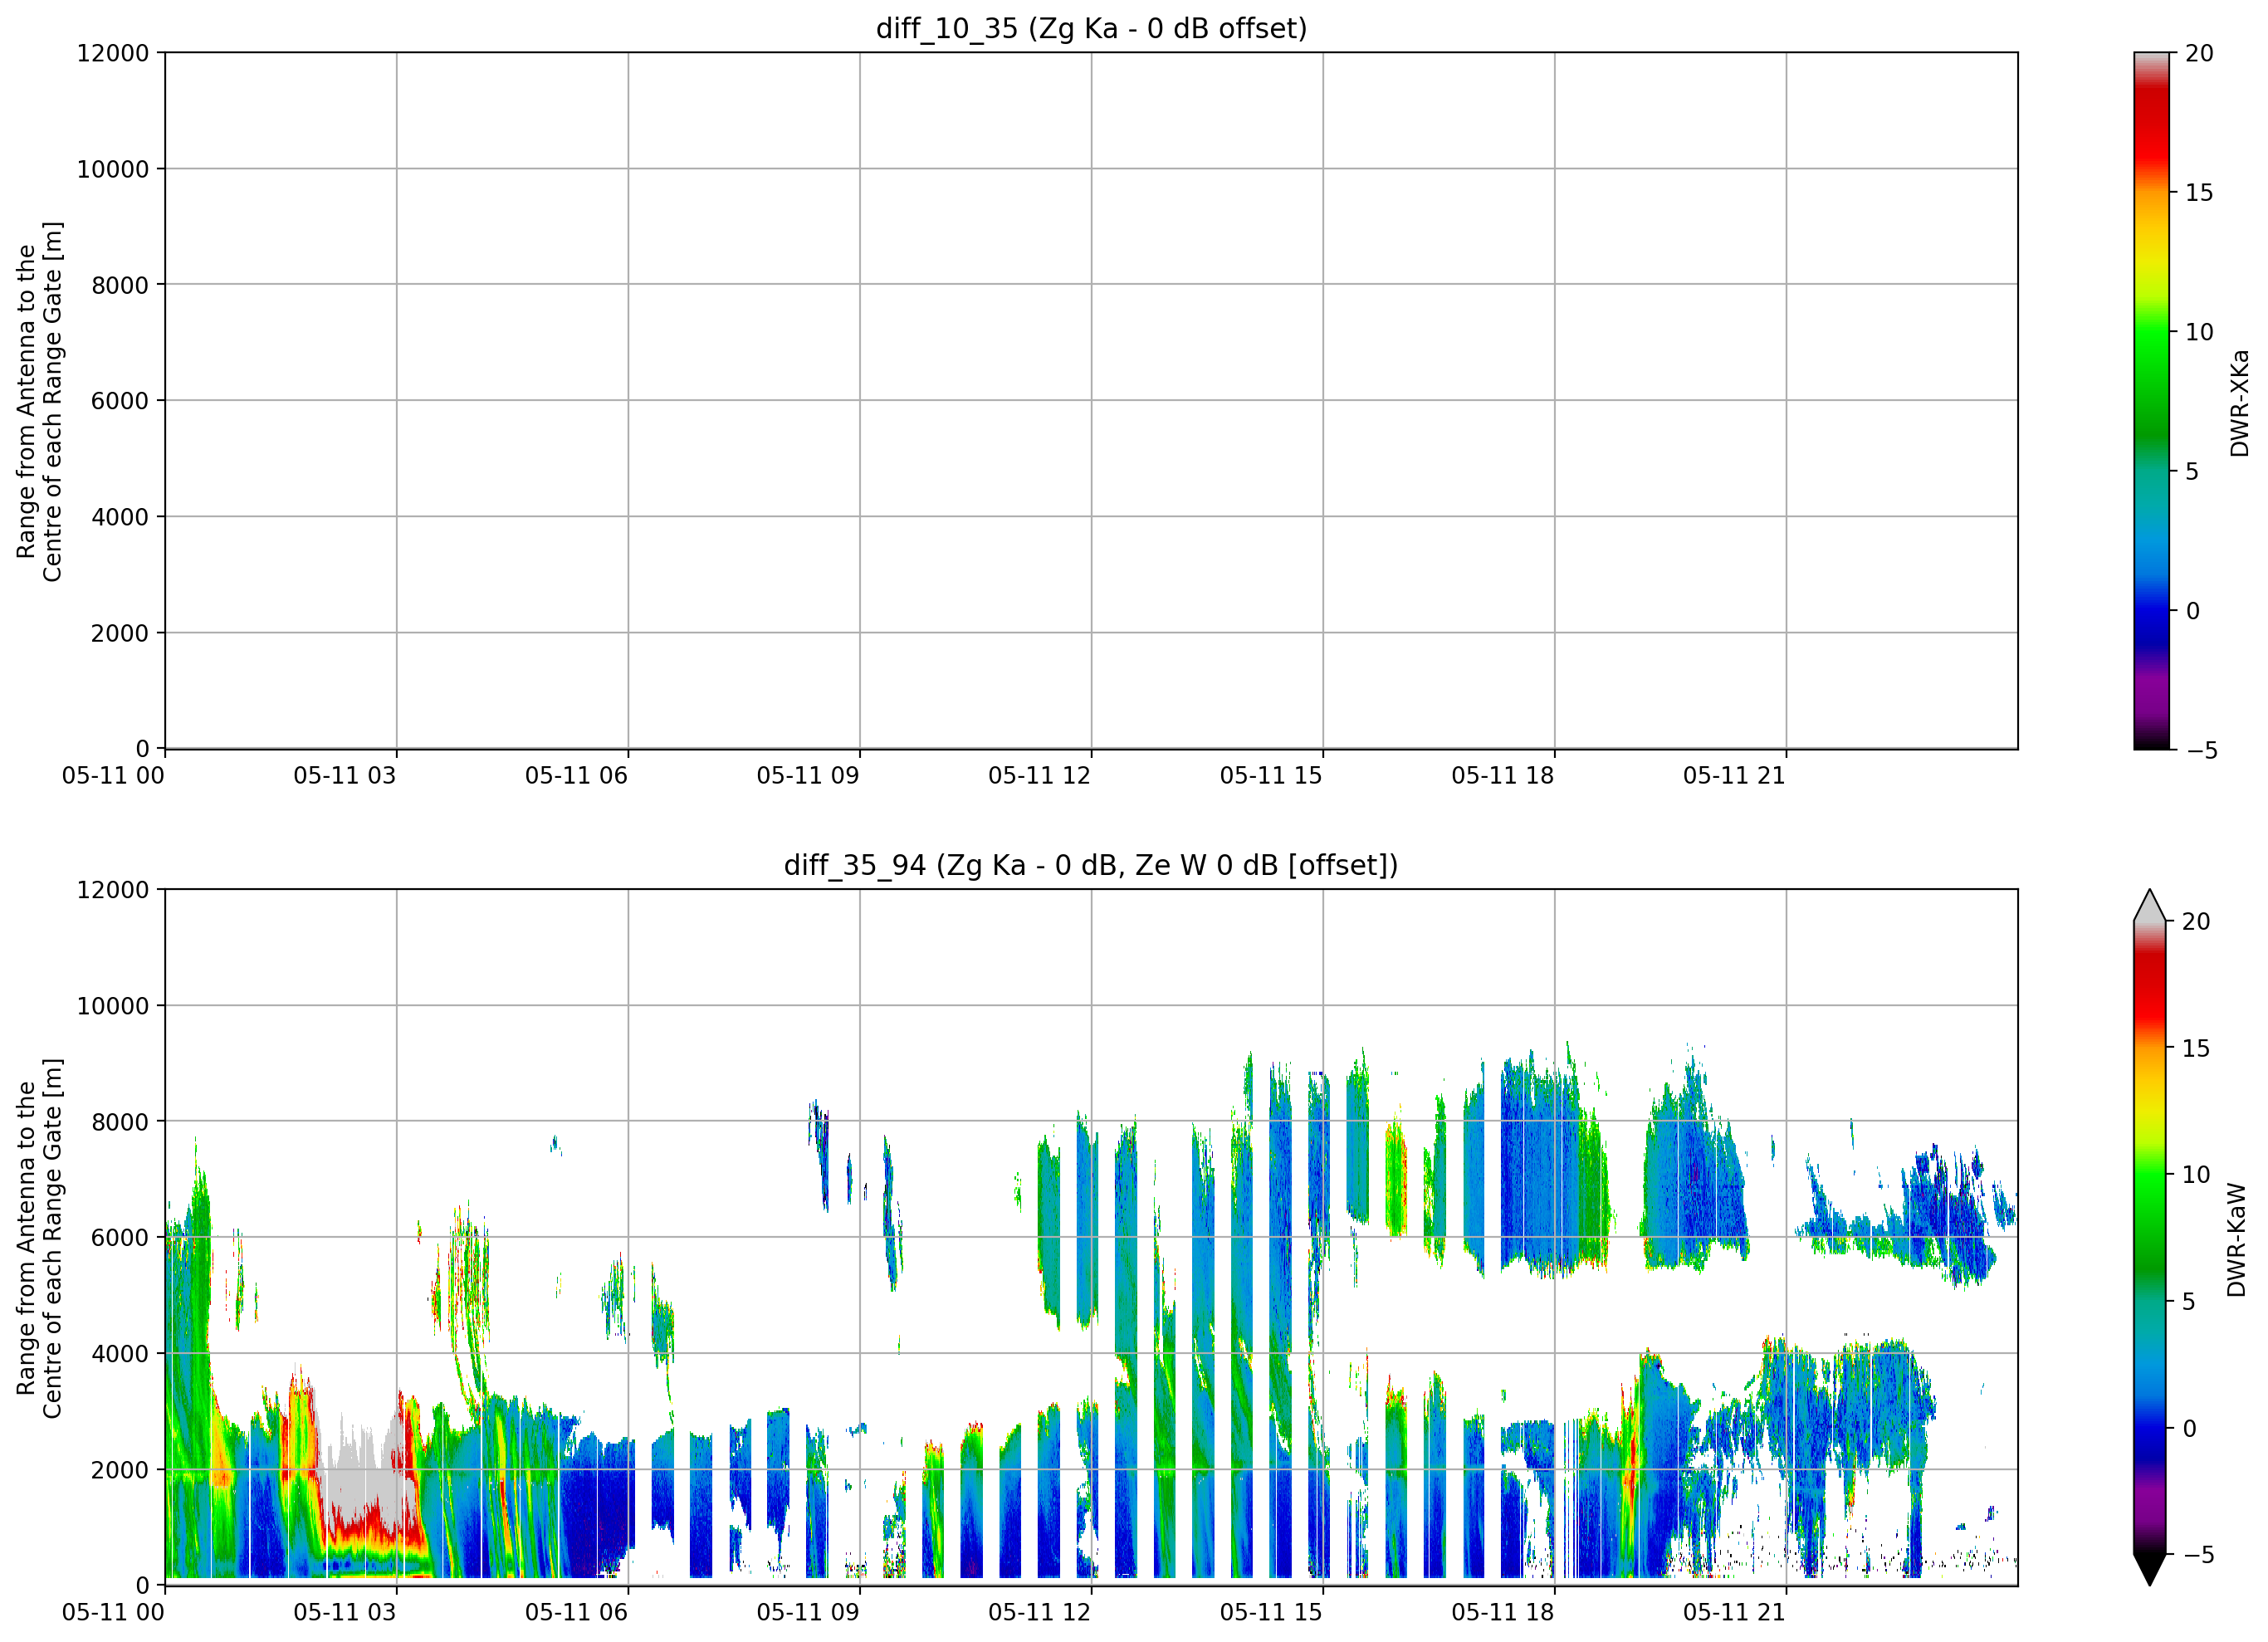The width and height of the screenshot is (2268, 1642).
Task: Click the lower black arrow of the DWR-KaW colorbar
Action: coord(2149,1569)
